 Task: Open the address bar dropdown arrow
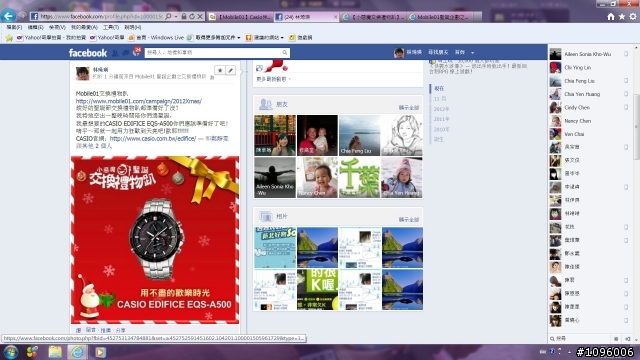176,16
